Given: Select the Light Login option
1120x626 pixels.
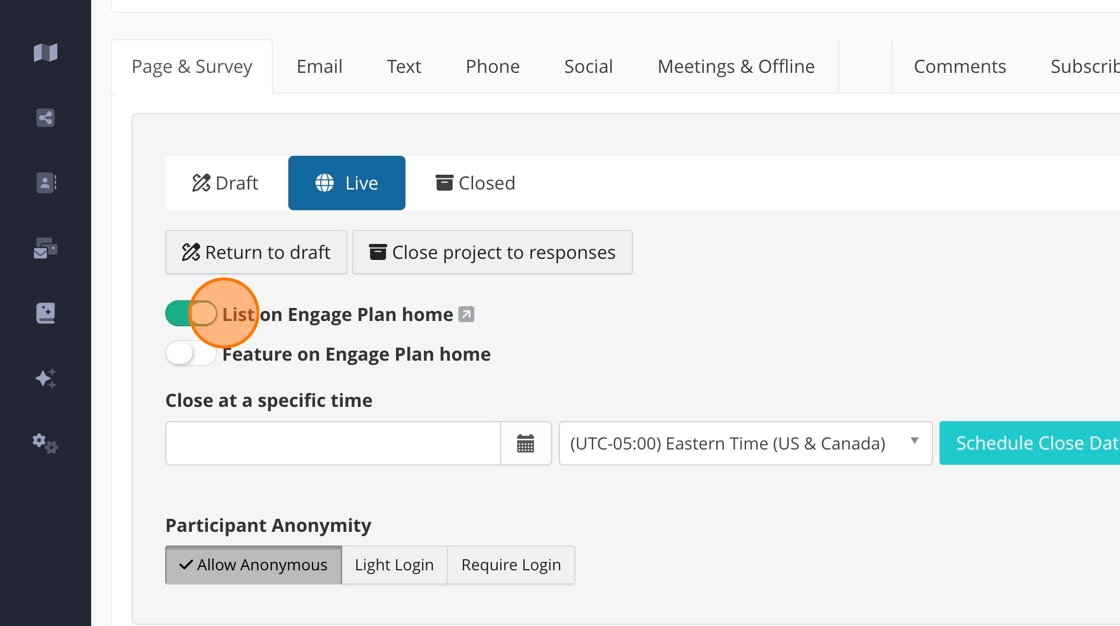Looking at the screenshot, I should click(394, 565).
